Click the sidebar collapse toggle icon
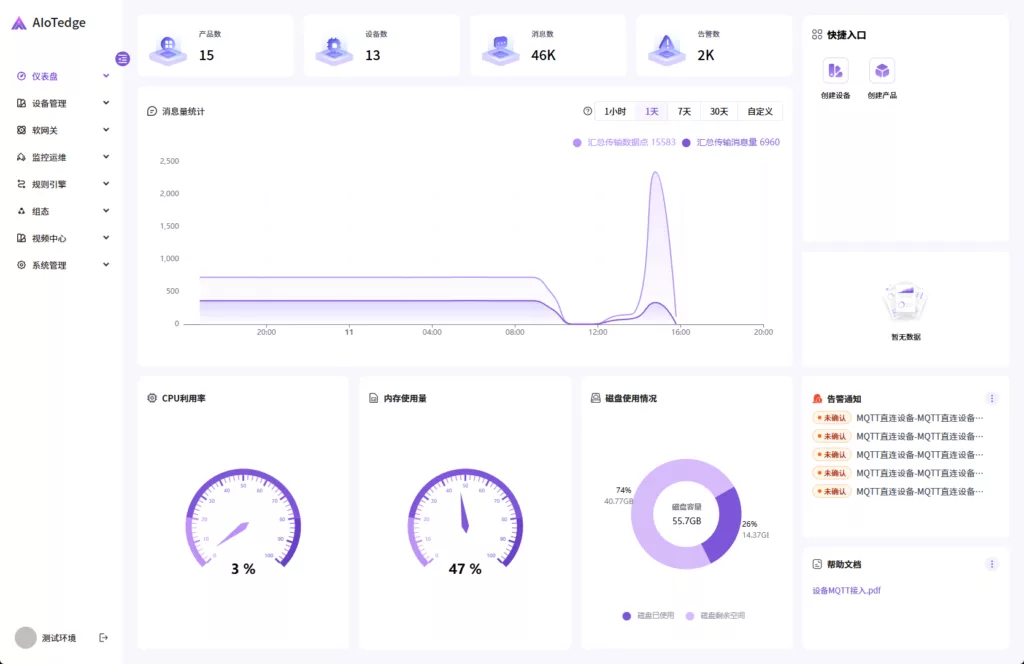 click(122, 59)
